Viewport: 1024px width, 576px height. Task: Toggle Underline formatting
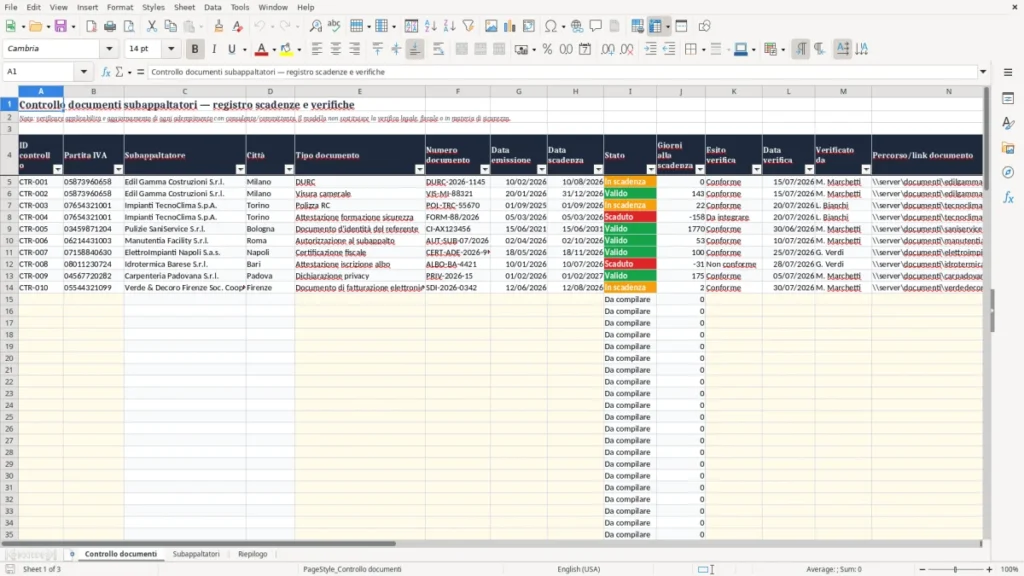coord(231,49)
